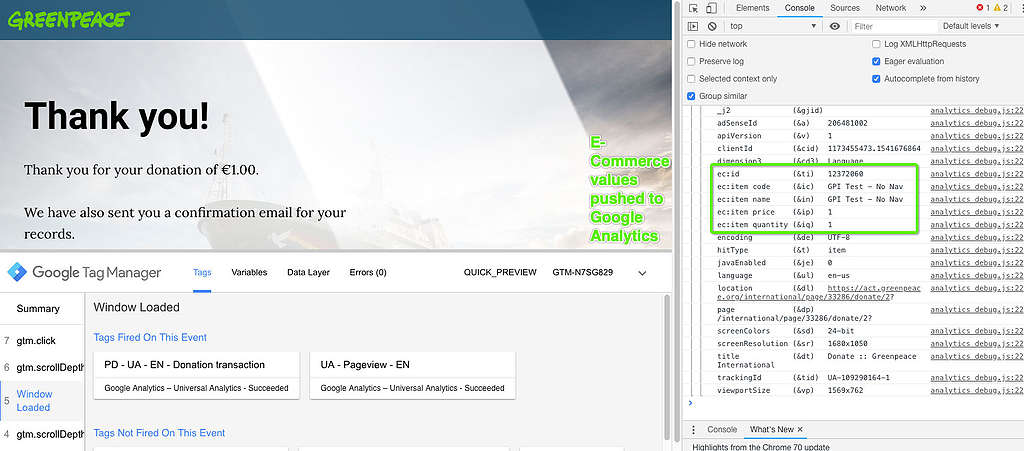Select the Tags tab in Tag Manager
This screenshot has width=1024, height=451.
(202, 272)
